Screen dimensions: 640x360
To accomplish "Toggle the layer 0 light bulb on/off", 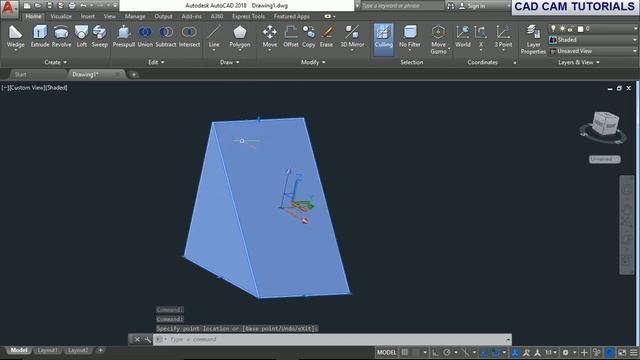I will (x=553, y=29).
